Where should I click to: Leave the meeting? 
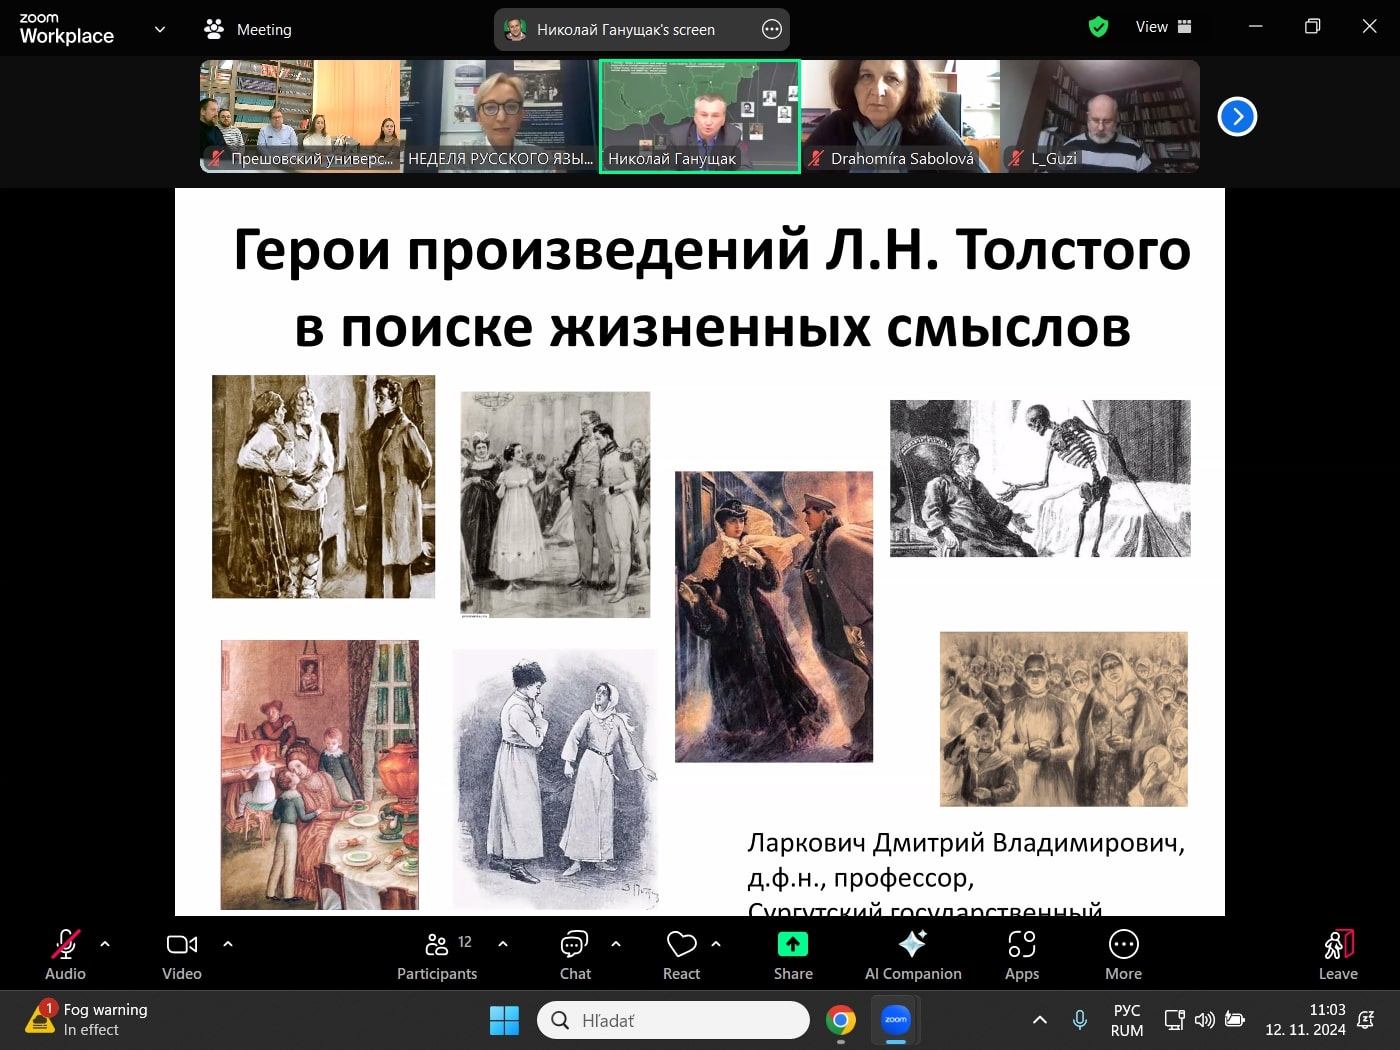pos(1338,955)
